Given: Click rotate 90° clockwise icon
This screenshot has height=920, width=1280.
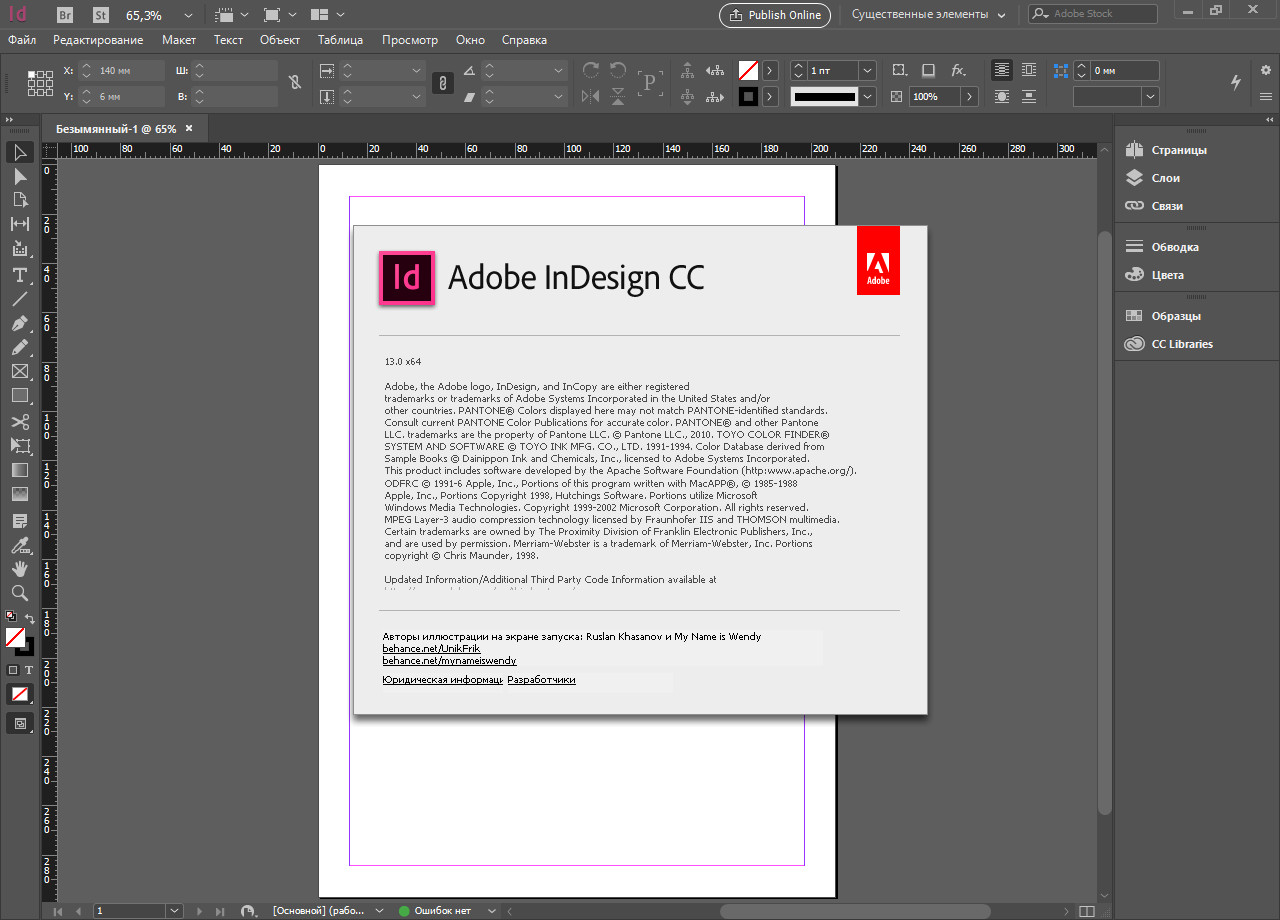Looking at the screenshot, I should coord(590,70).
